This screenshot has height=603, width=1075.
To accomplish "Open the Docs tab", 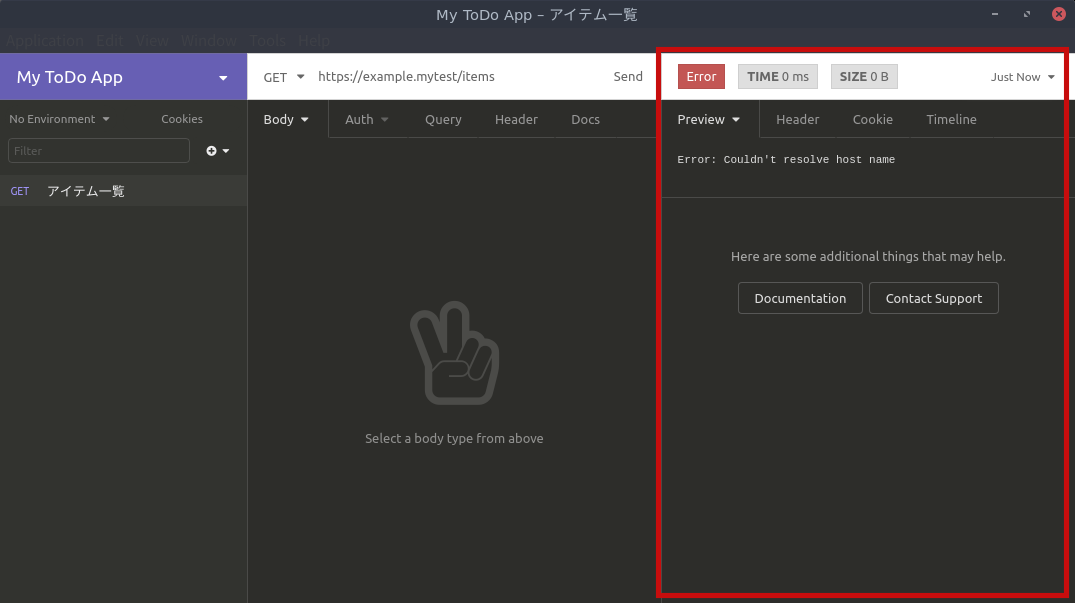I will (x=585, y=120).
